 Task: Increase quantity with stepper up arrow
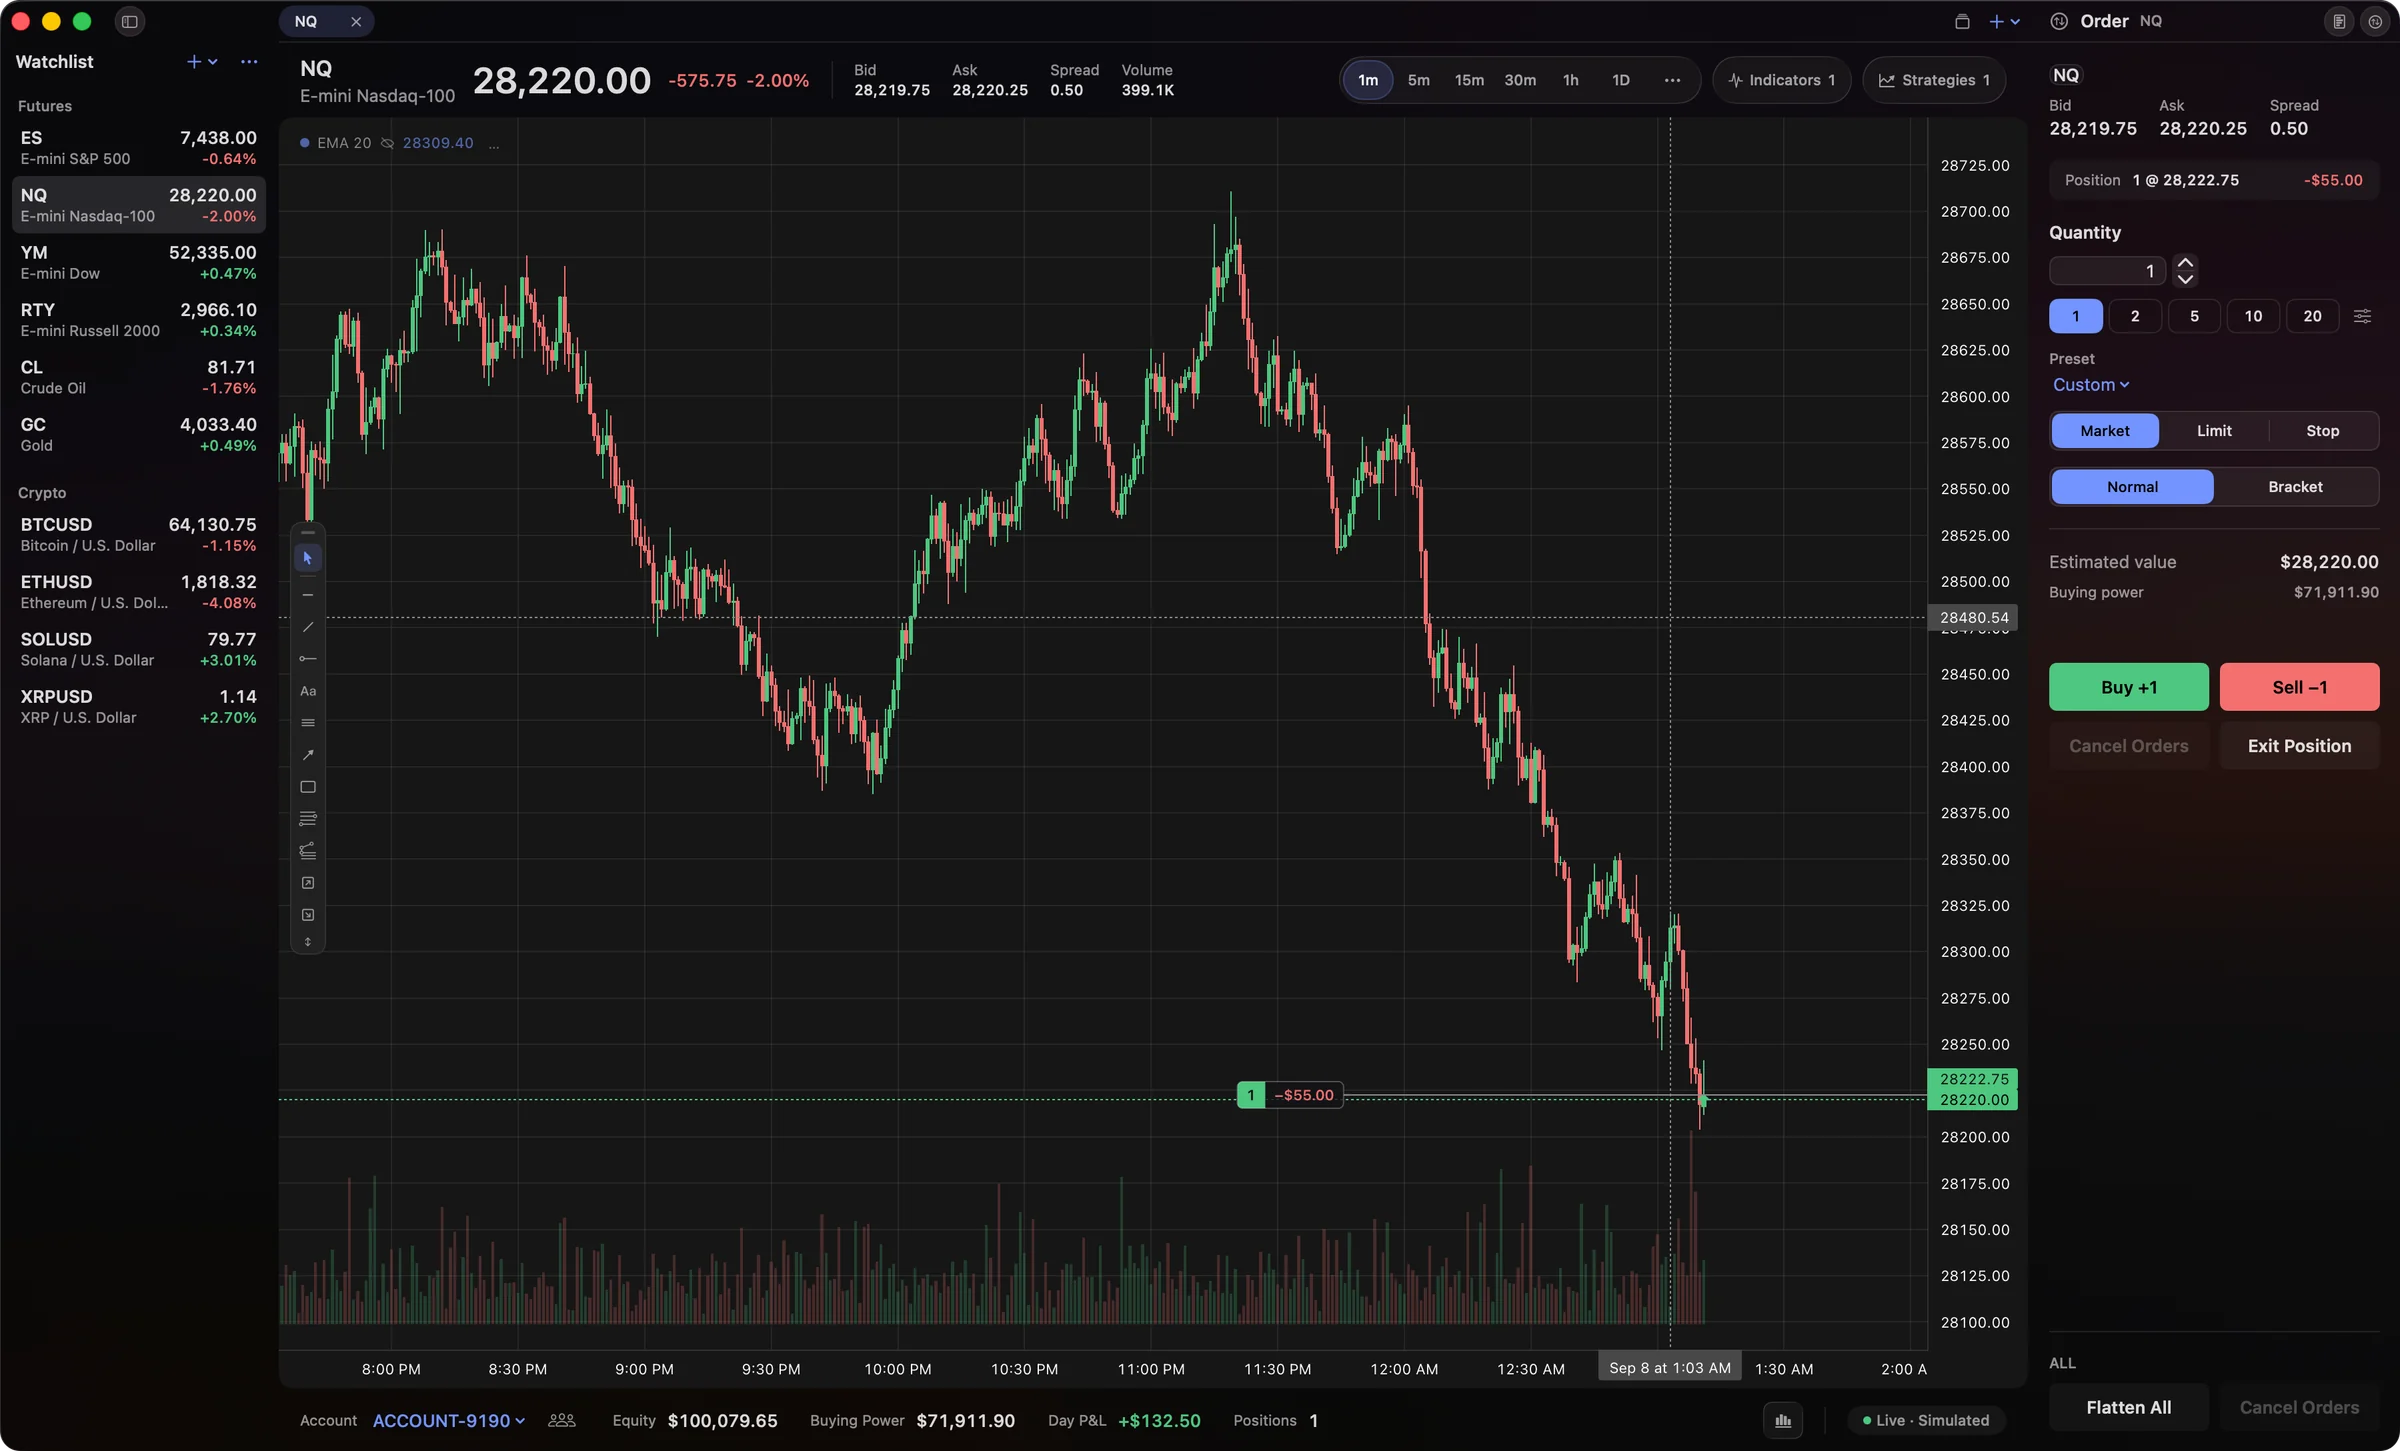click(x=2185, y=262)
